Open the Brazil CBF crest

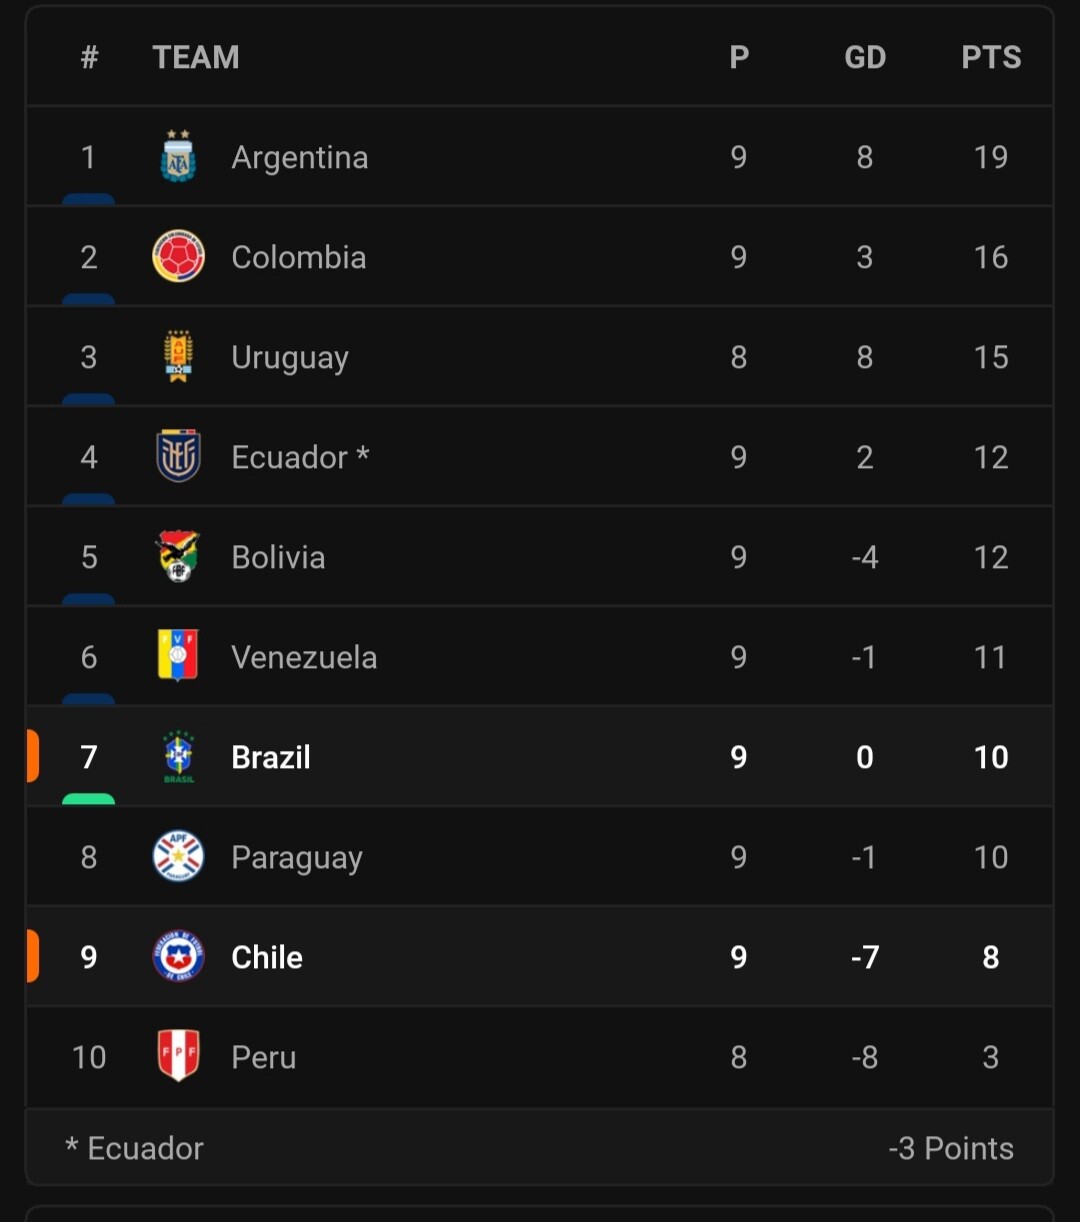[x=178, y=757]
